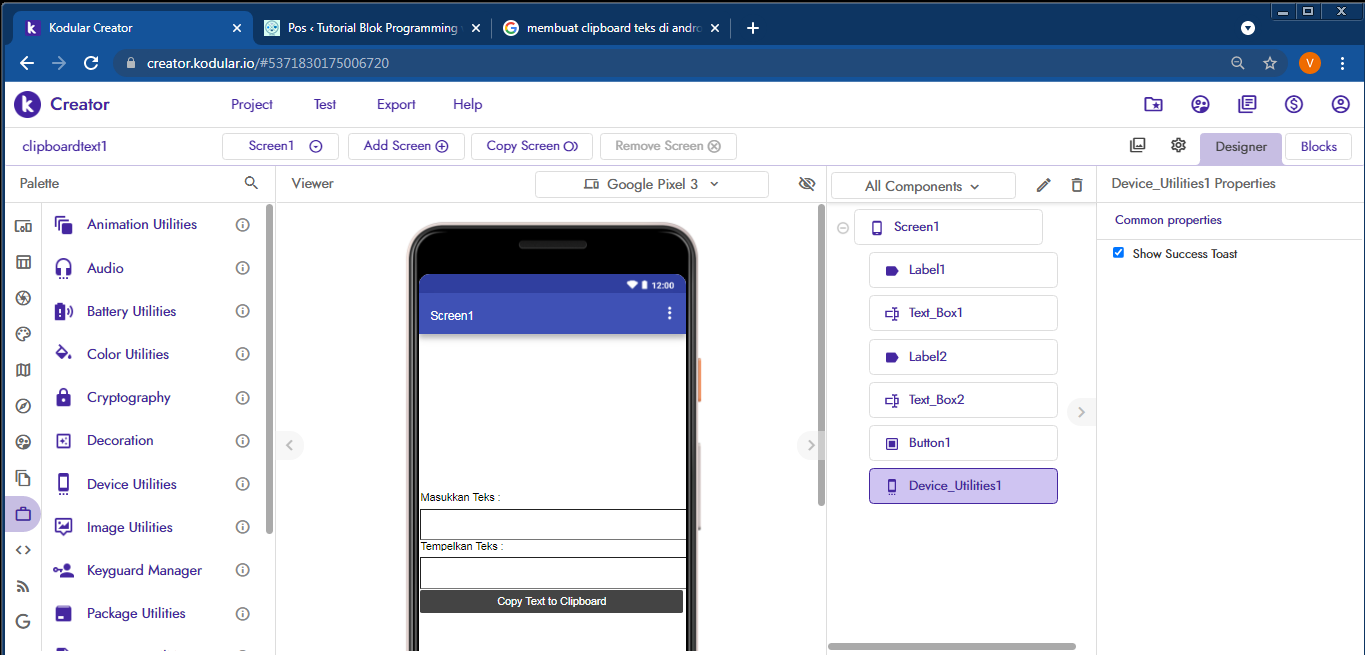
Task: Uncheck the Show Success Toast checkbox
Action: coord(1119,253)
